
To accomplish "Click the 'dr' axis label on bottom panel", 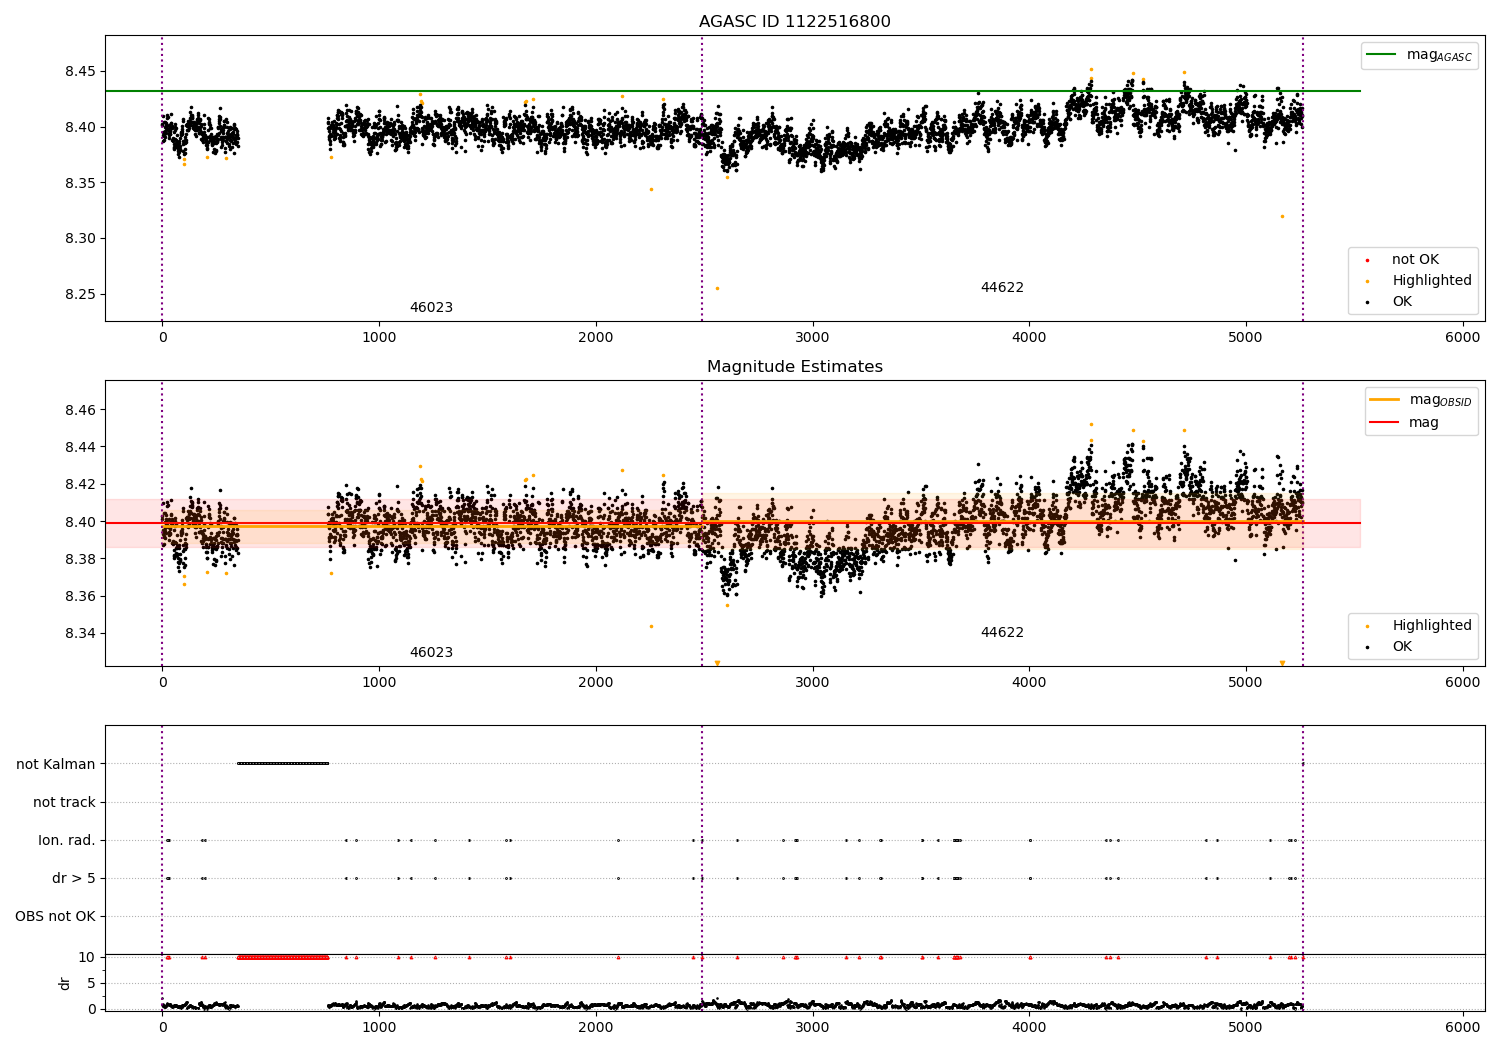I will [65, 983].
